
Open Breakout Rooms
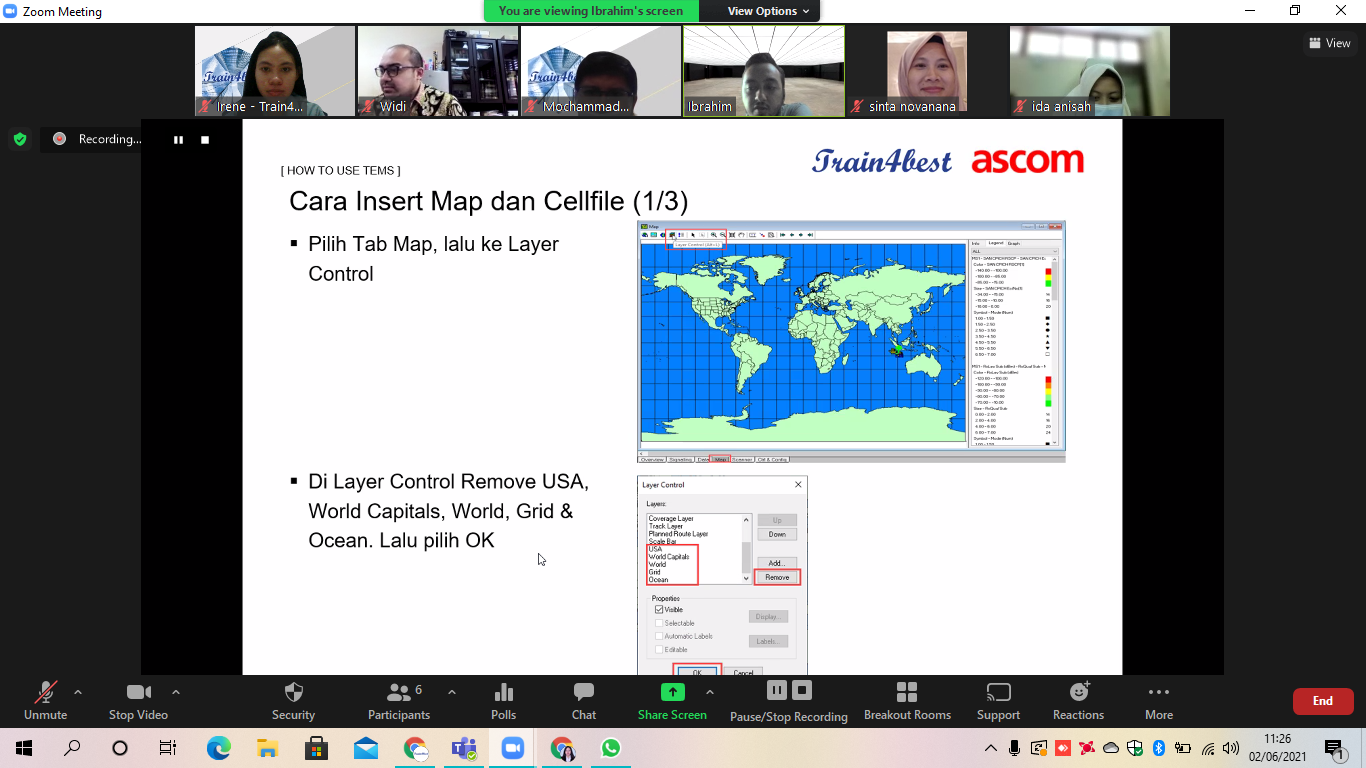907,693
